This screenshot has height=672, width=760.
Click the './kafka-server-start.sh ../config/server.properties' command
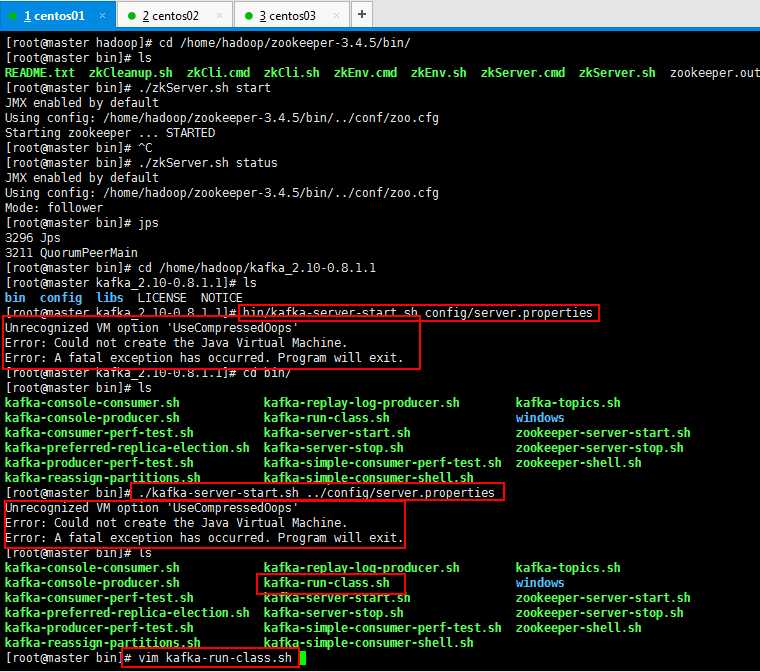tap(317, 493)
